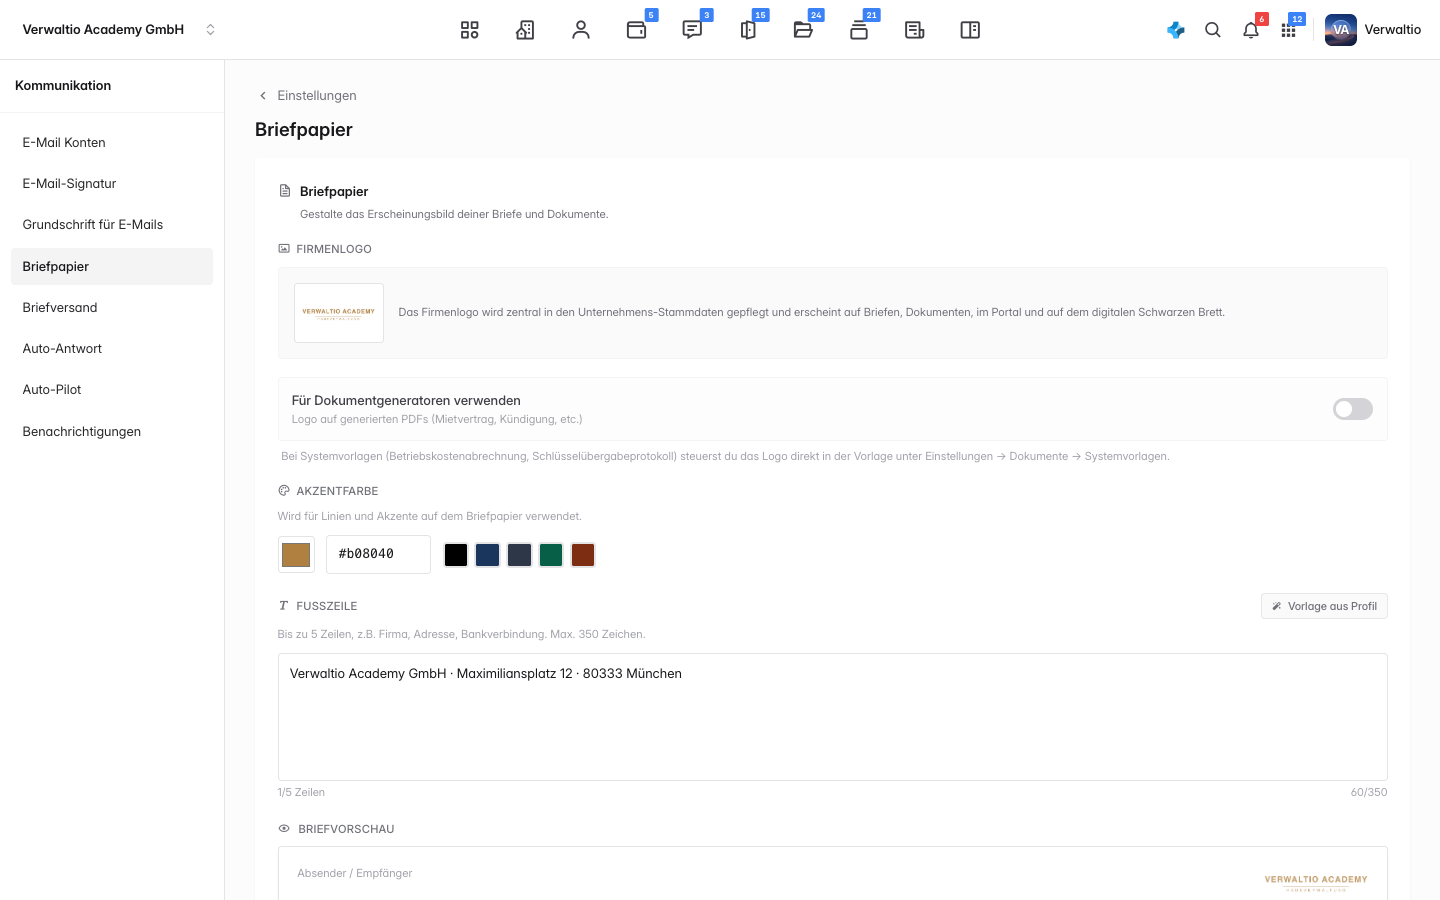Viewport: 1440px width, 900px height.
Task: Open the buildings icon in top navigation
Action: (x=525, y=30)
